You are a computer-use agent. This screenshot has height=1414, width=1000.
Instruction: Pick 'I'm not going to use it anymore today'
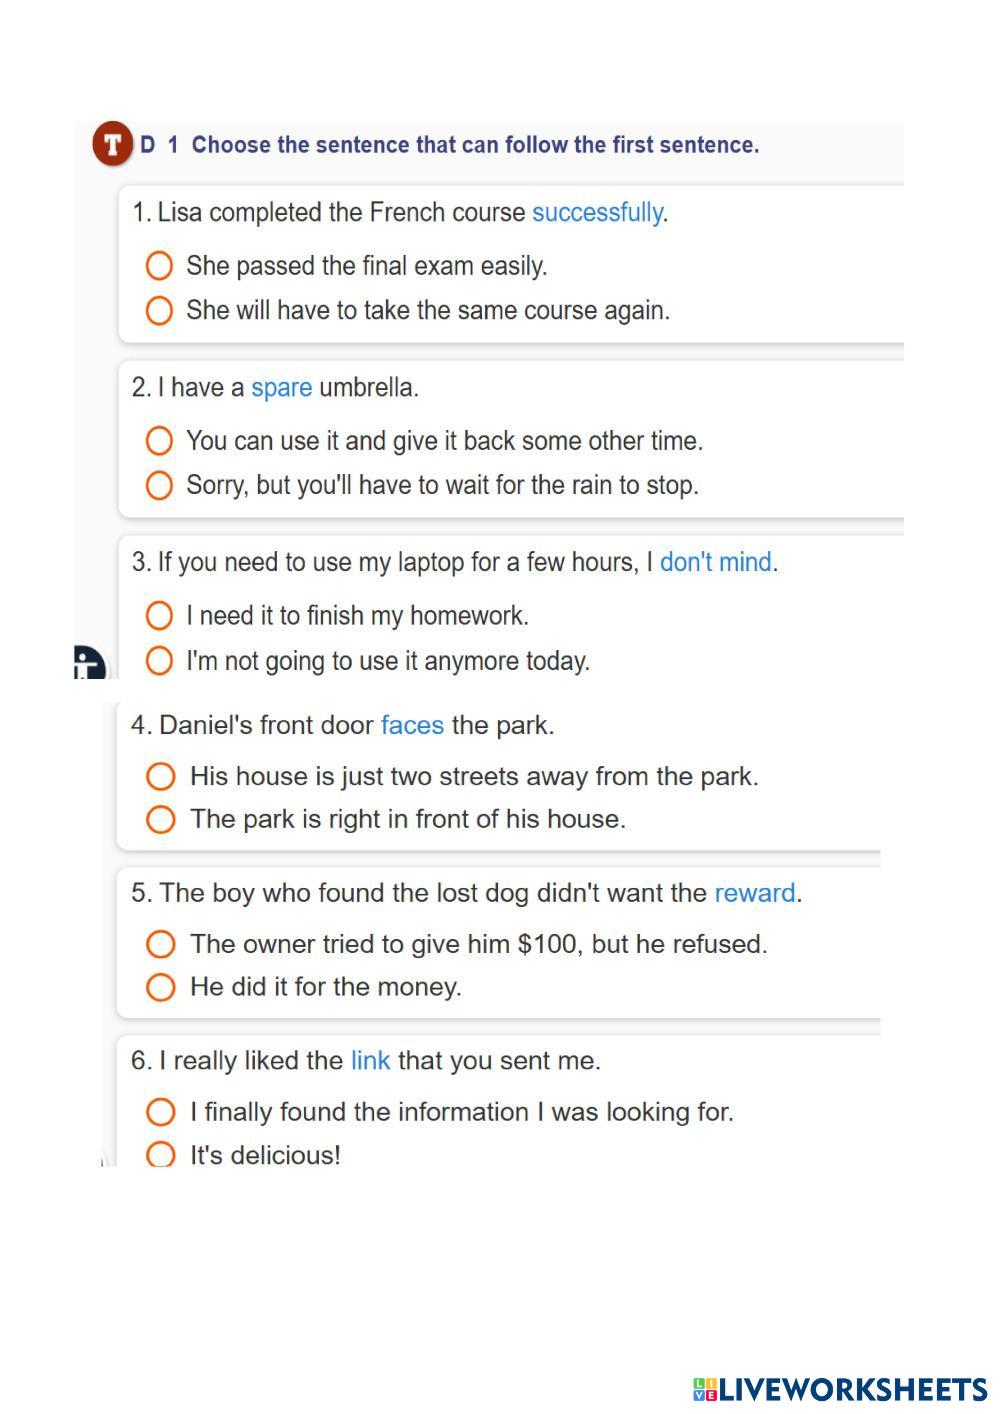(x=159, y=661)
